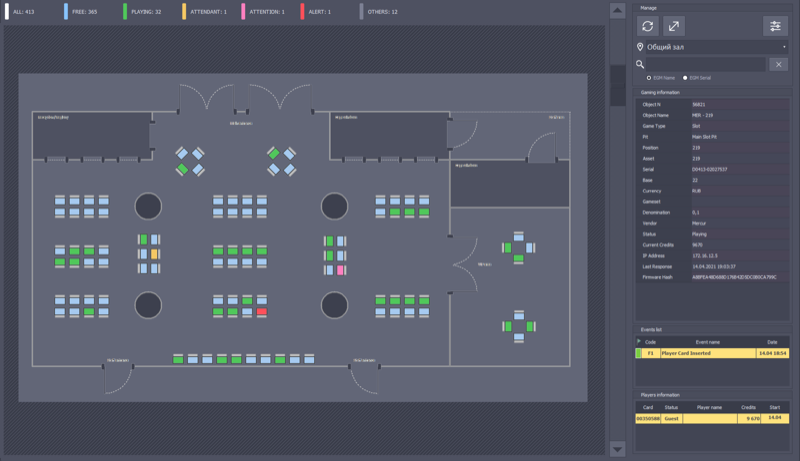Click the location pin icon beside hall name
Viewport: 800px width, 461px height.
point(640,46)
